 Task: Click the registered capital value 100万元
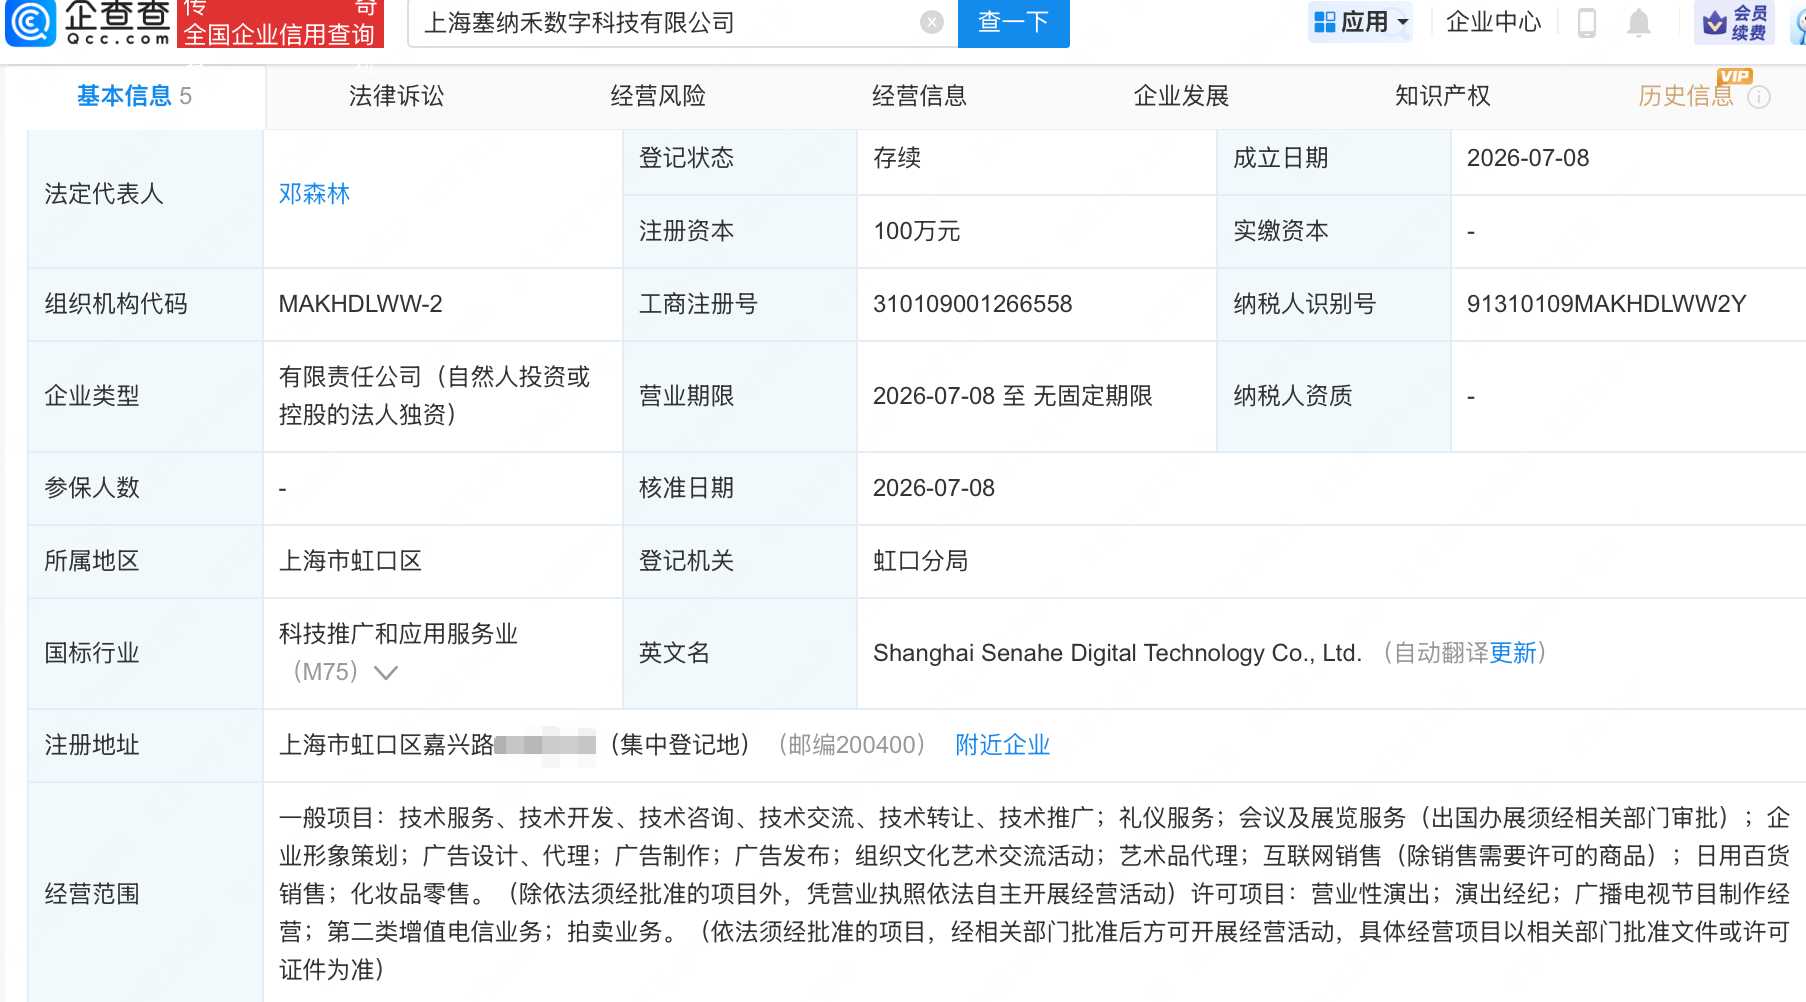tap(916, 232)
